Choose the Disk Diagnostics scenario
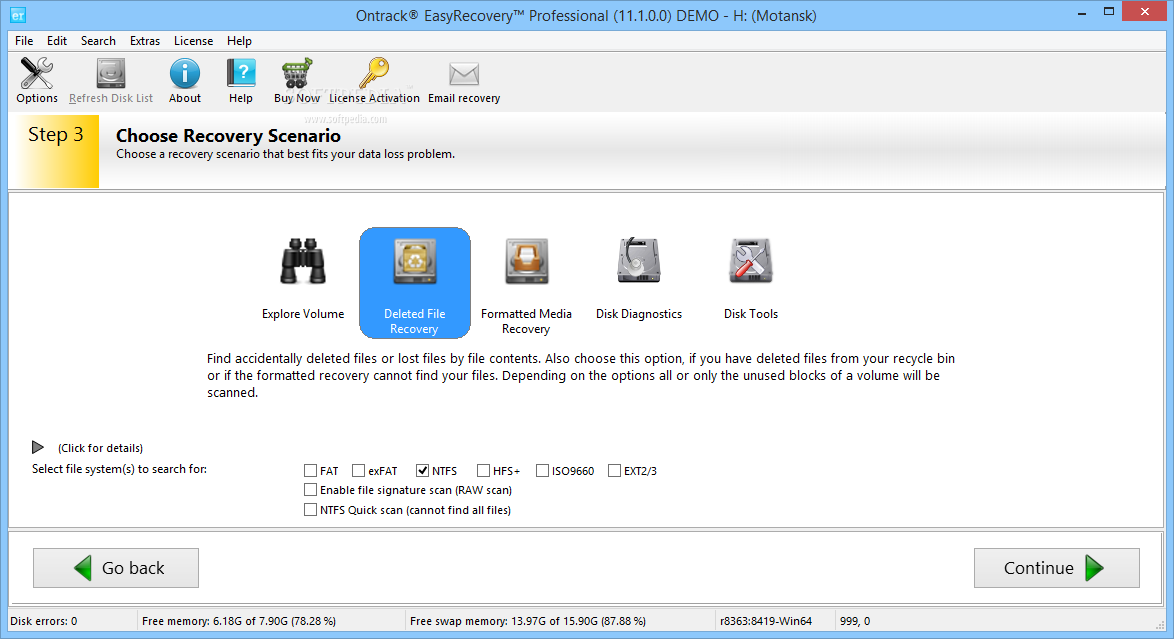1174x639 pixels. [639, 279]
